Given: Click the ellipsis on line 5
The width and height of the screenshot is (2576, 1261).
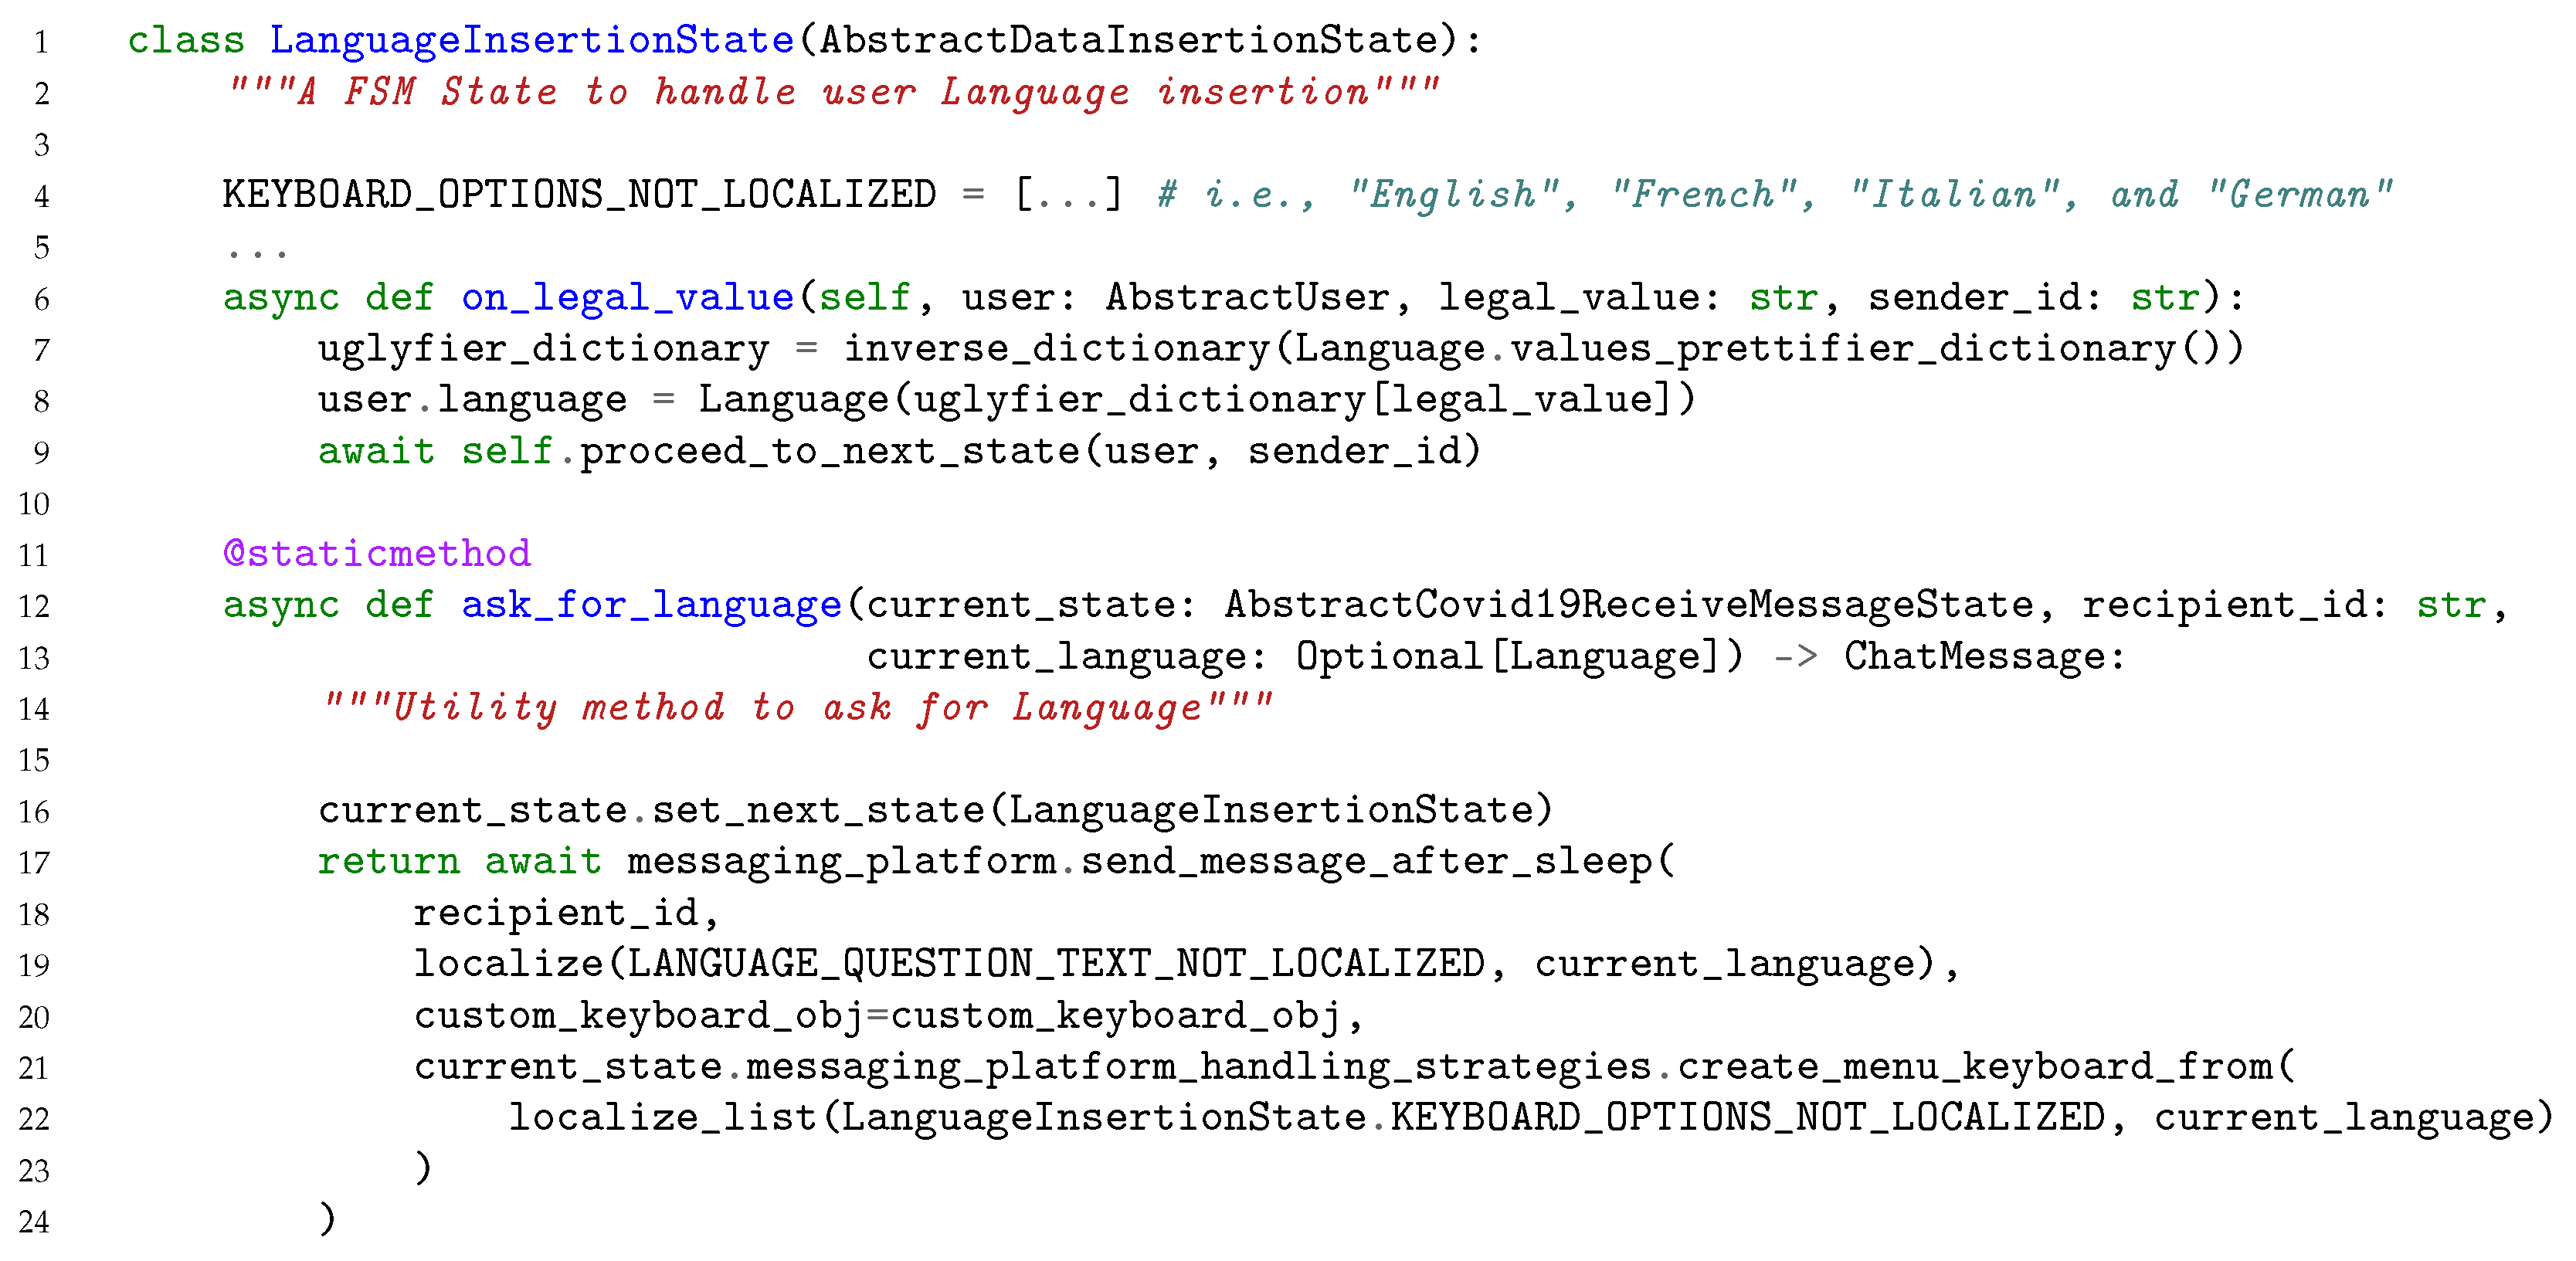Looking at the screenshot, I should pyautogui.click(x=257, y=250).
